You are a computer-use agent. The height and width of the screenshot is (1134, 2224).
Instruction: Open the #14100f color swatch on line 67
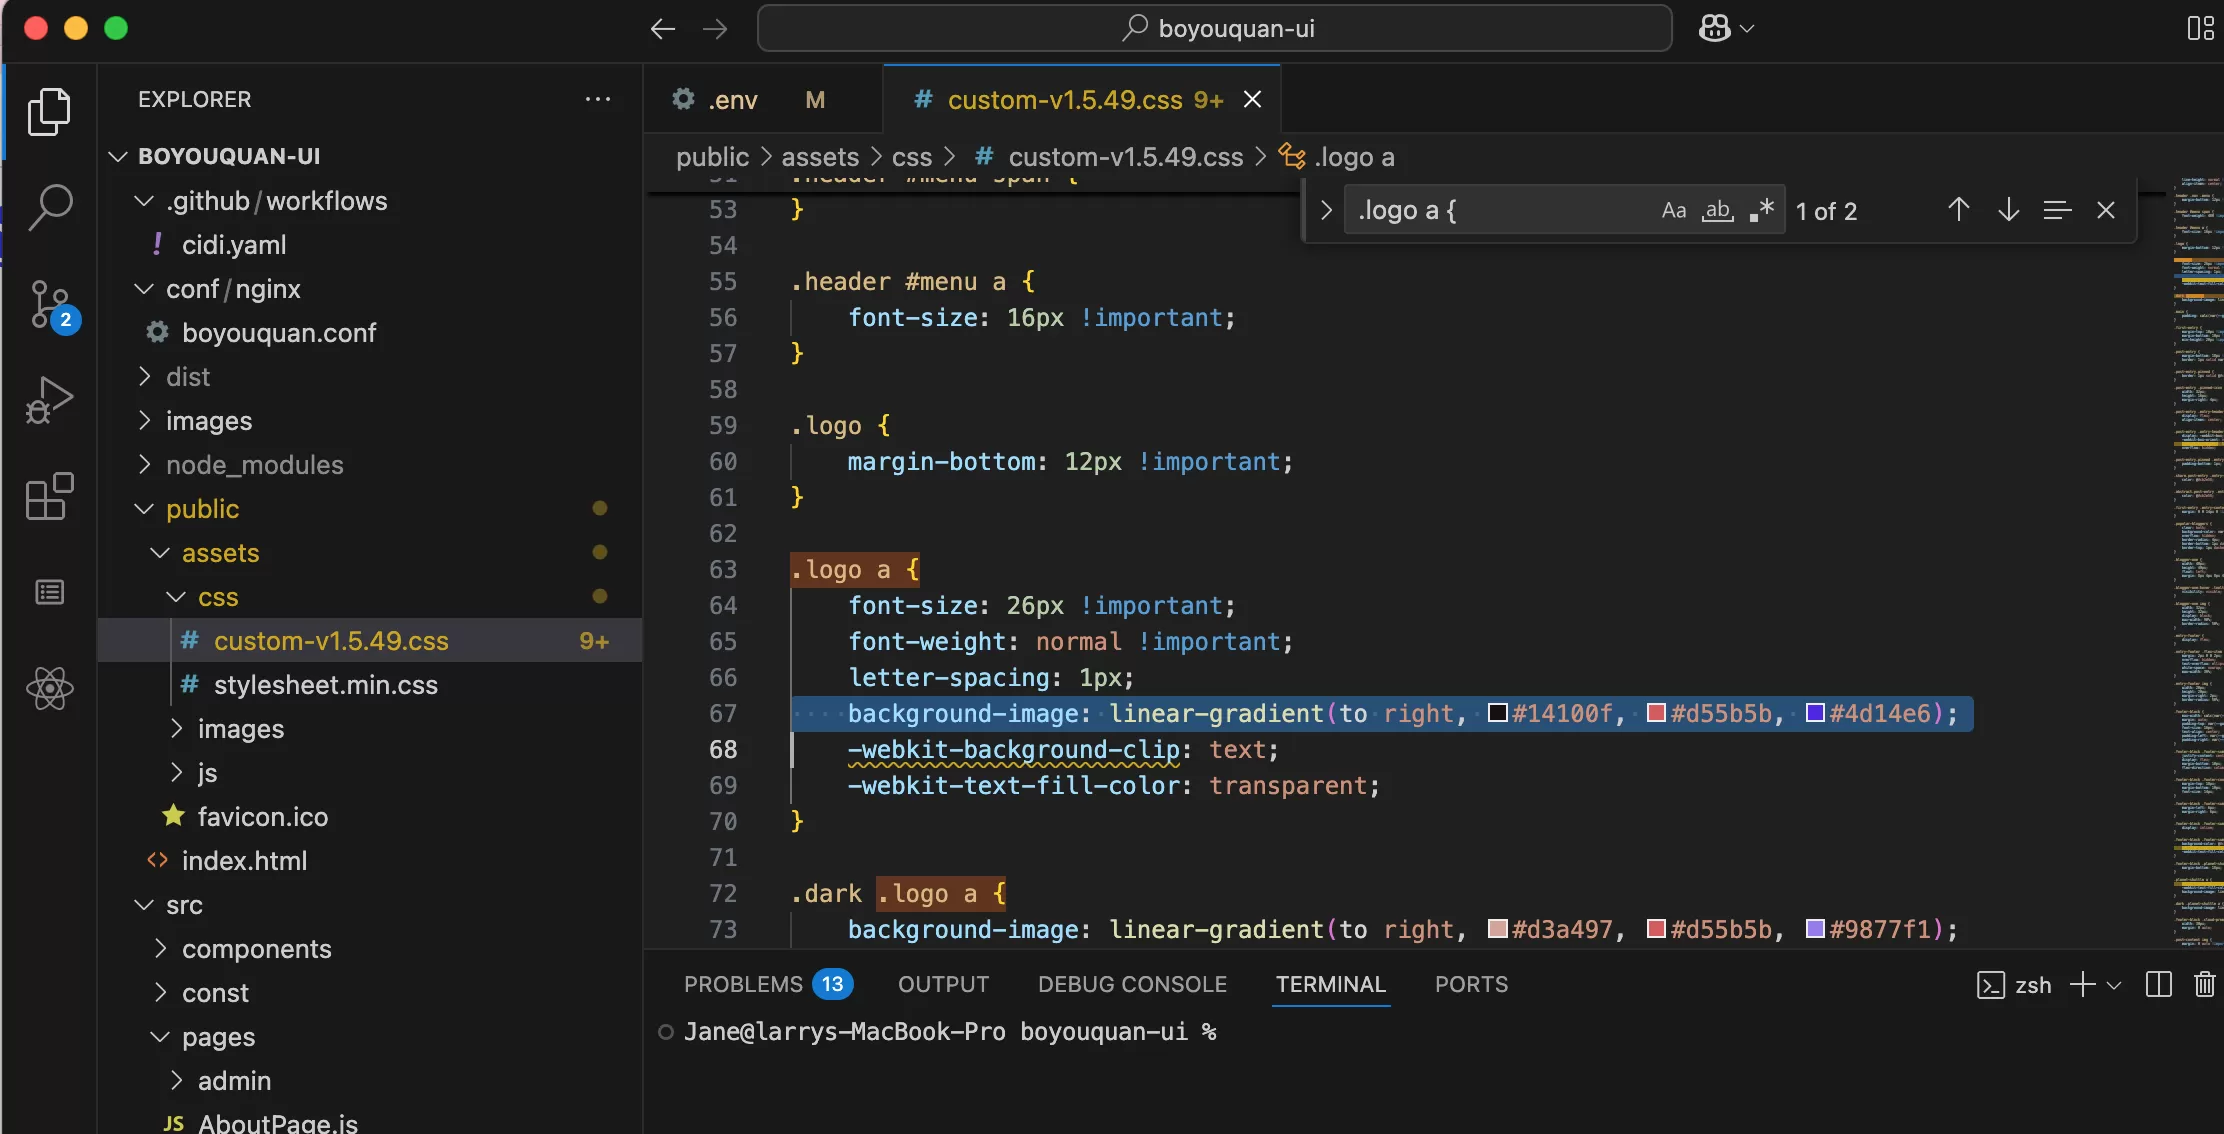click(x=1498, y=713)
